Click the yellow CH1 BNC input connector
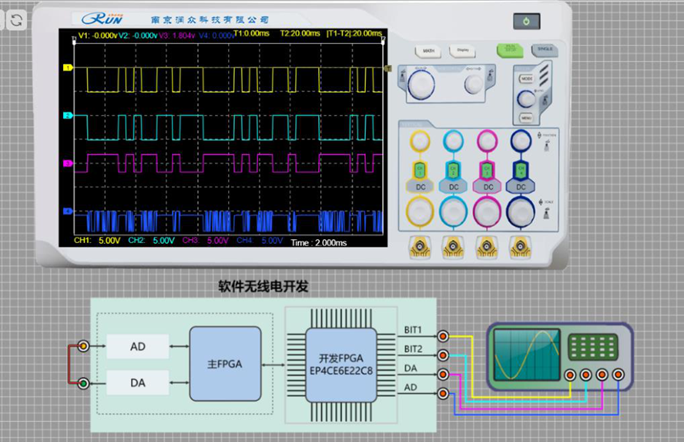This screenshot has height=442, width=684. tap(420, 245)
